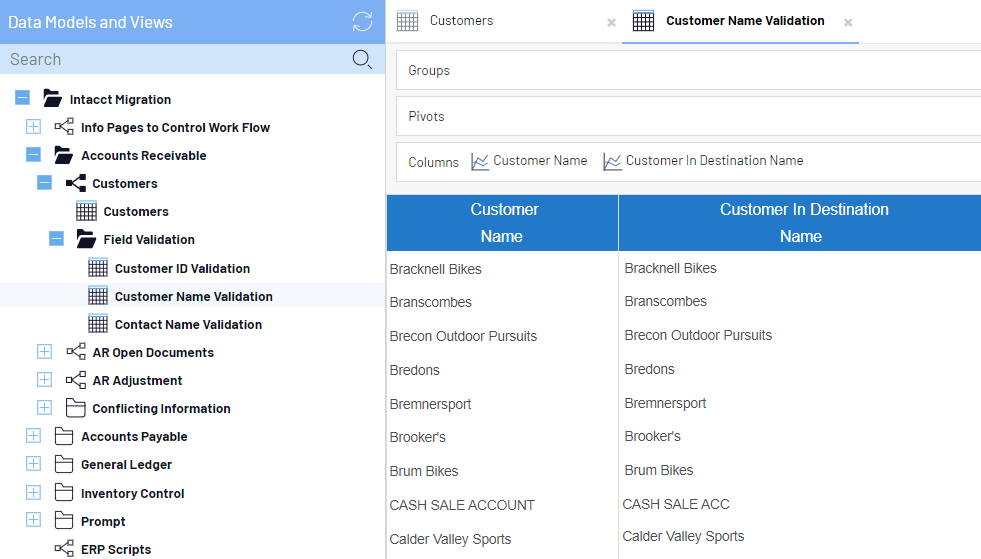Collapse the Accounts Receivable folder

pyautogui.click(x=33, y=155)
